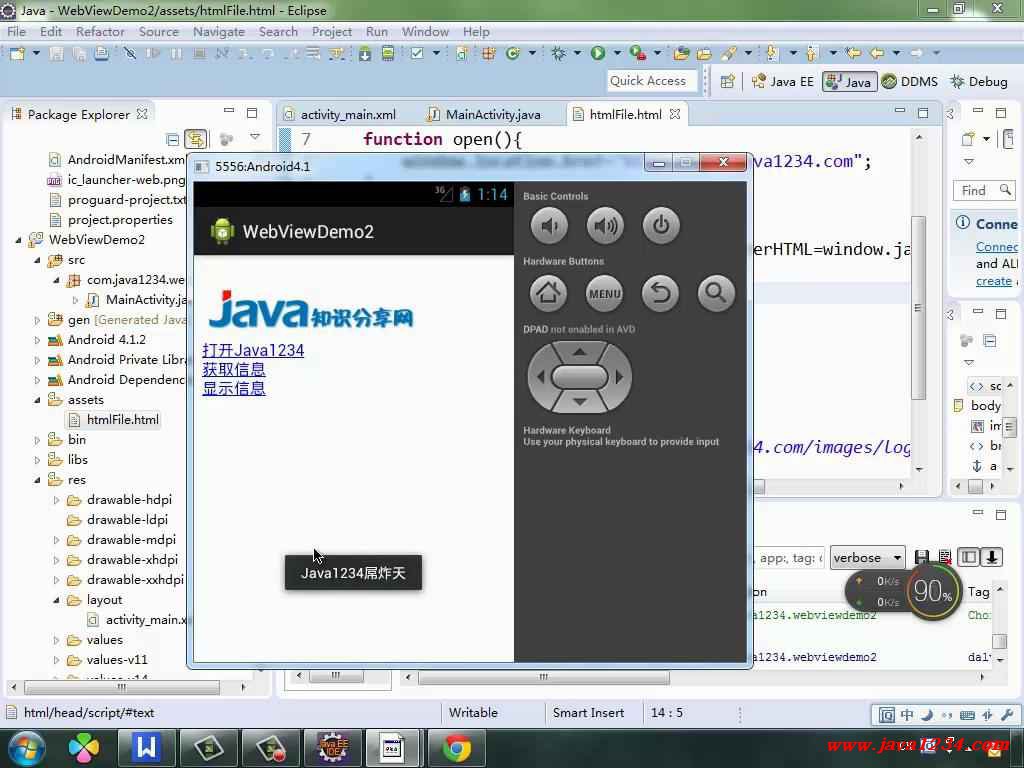Image resolution: width=1024 pixels, height=768 pixels.
Task: Click the Debug bug toolbar icon
Action: tap(558, 53)
